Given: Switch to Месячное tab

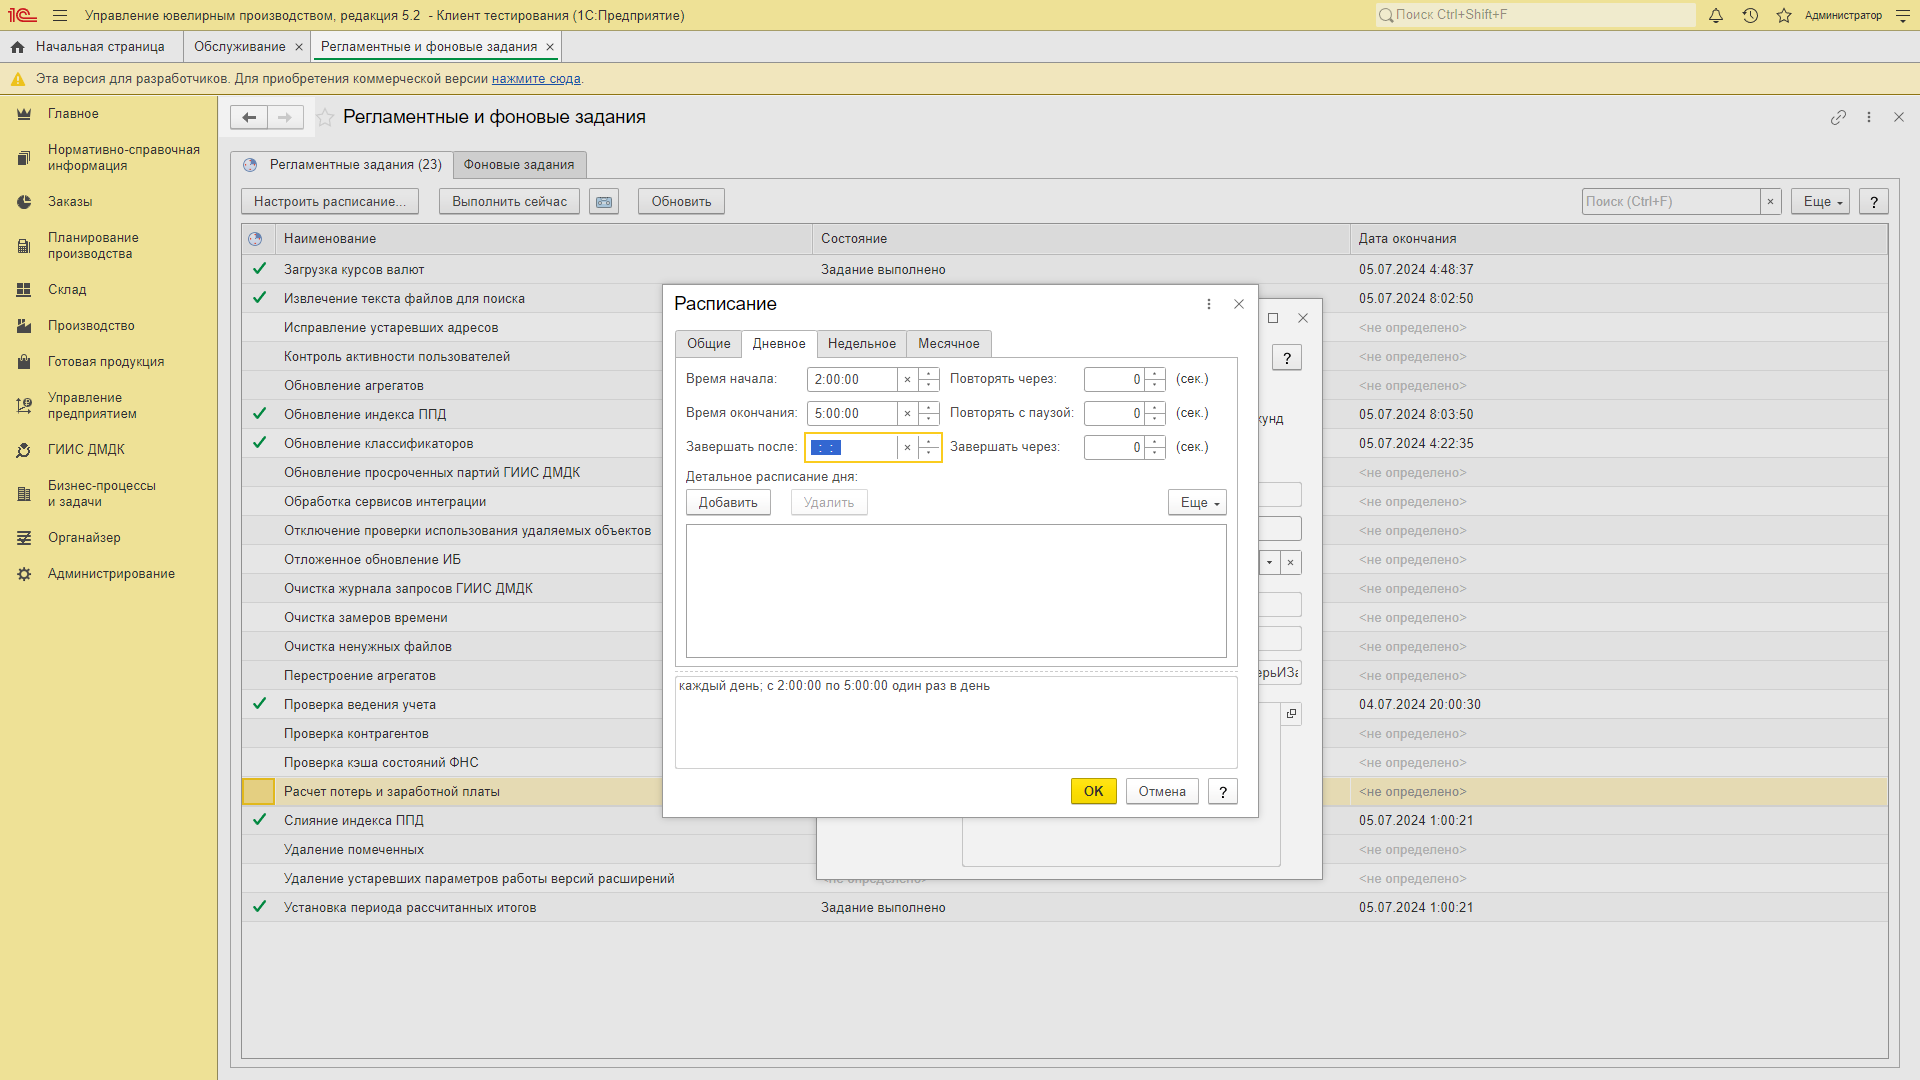Looking at the screenshot, I should click(x=949, y=344).
